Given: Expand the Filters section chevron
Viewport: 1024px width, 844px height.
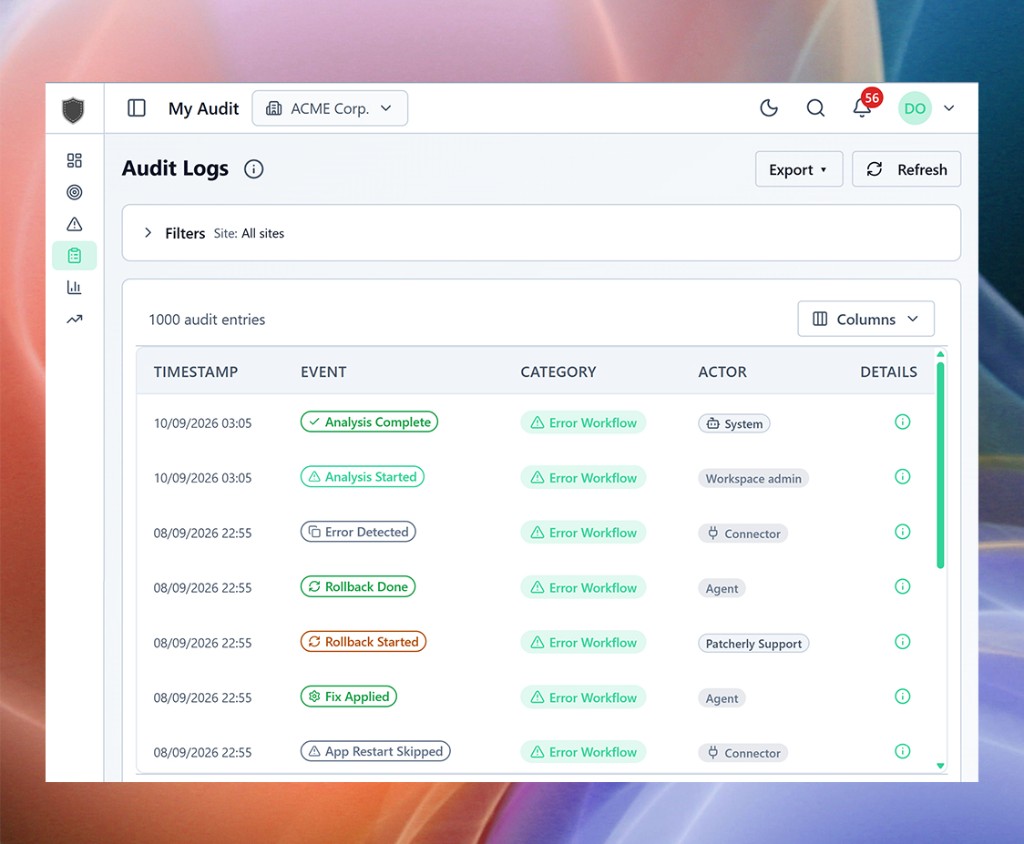Looking at the screenshot, I should point(148,233).
